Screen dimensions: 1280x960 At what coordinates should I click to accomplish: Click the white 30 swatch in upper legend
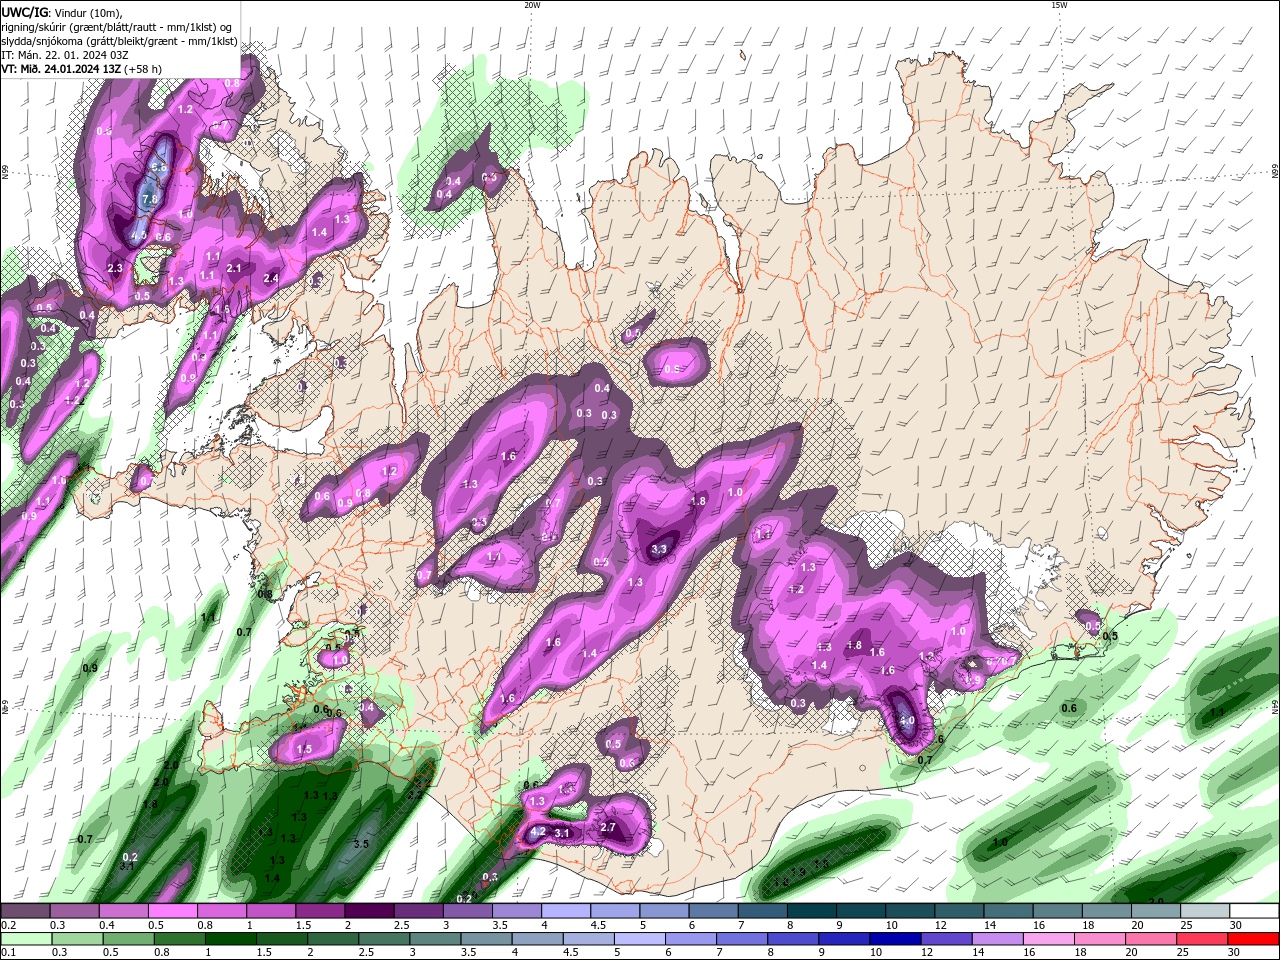tap(1254, 911)
